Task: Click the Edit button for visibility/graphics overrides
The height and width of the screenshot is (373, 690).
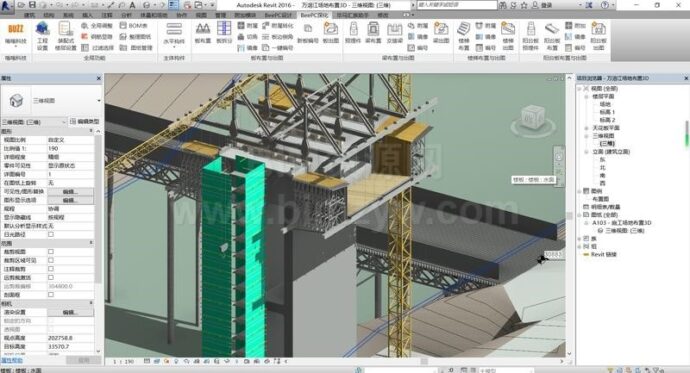Action: click(x=70, y=192)
